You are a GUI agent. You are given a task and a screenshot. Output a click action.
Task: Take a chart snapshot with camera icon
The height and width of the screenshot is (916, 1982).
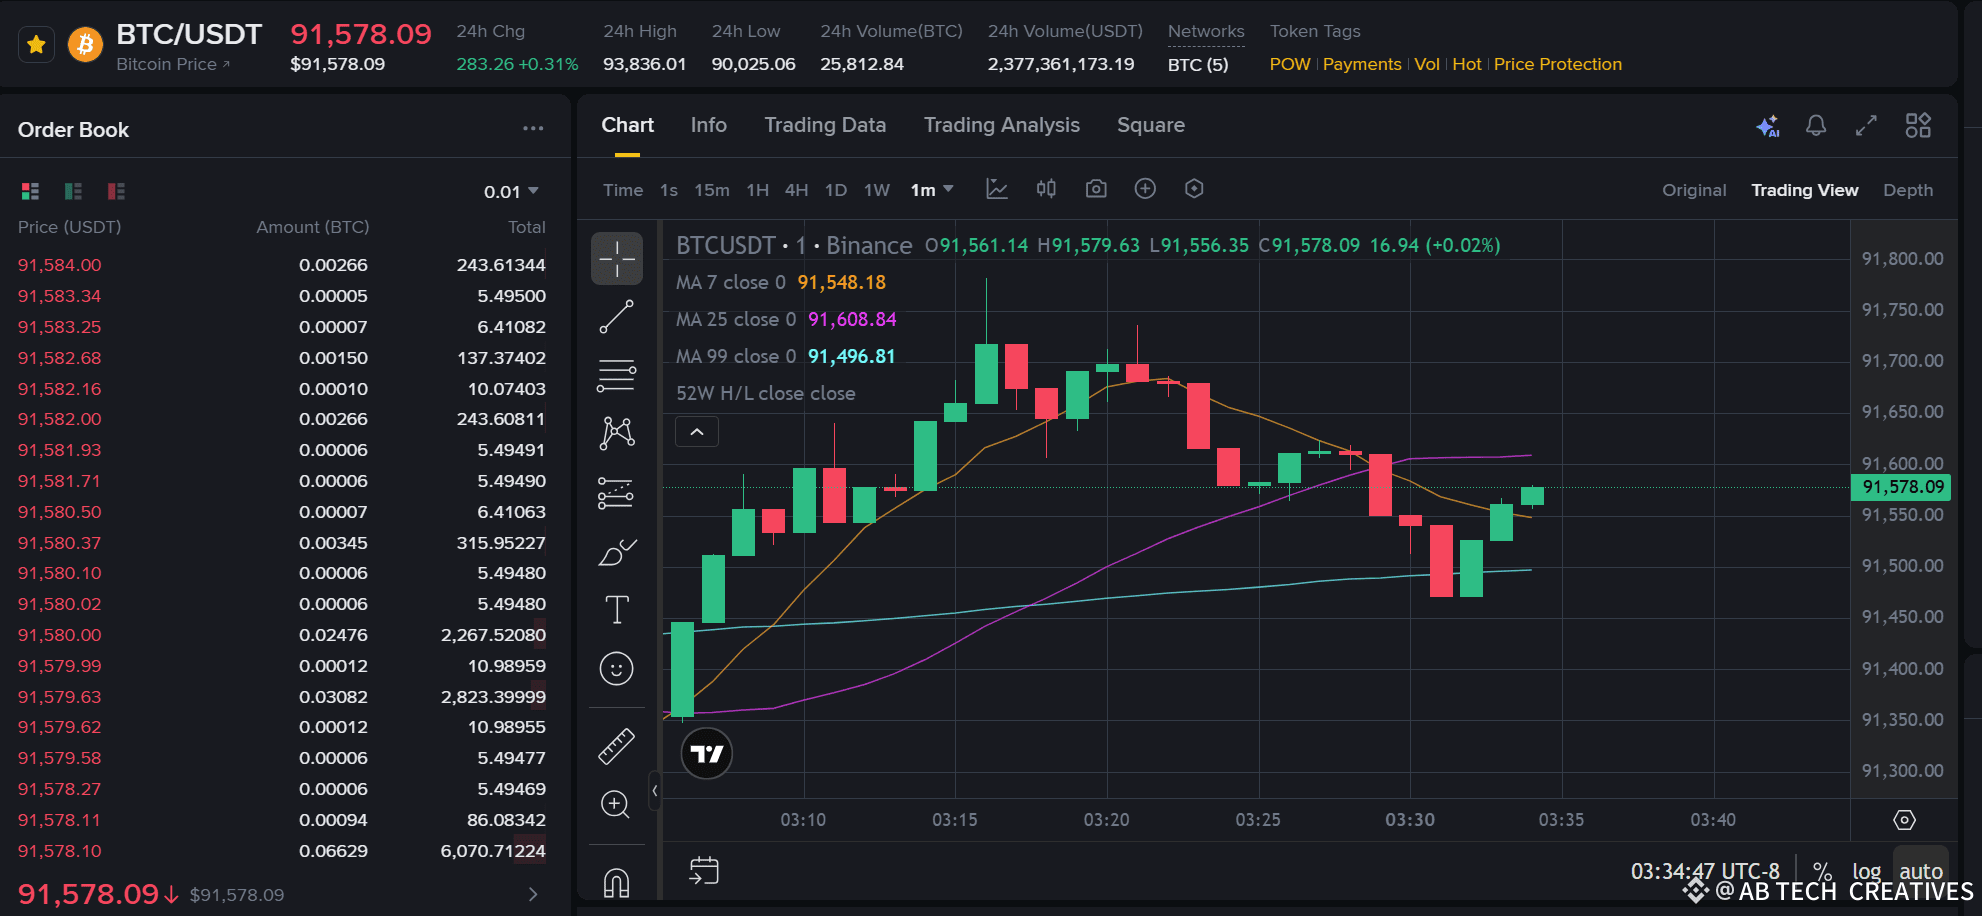pos(1096,189)
